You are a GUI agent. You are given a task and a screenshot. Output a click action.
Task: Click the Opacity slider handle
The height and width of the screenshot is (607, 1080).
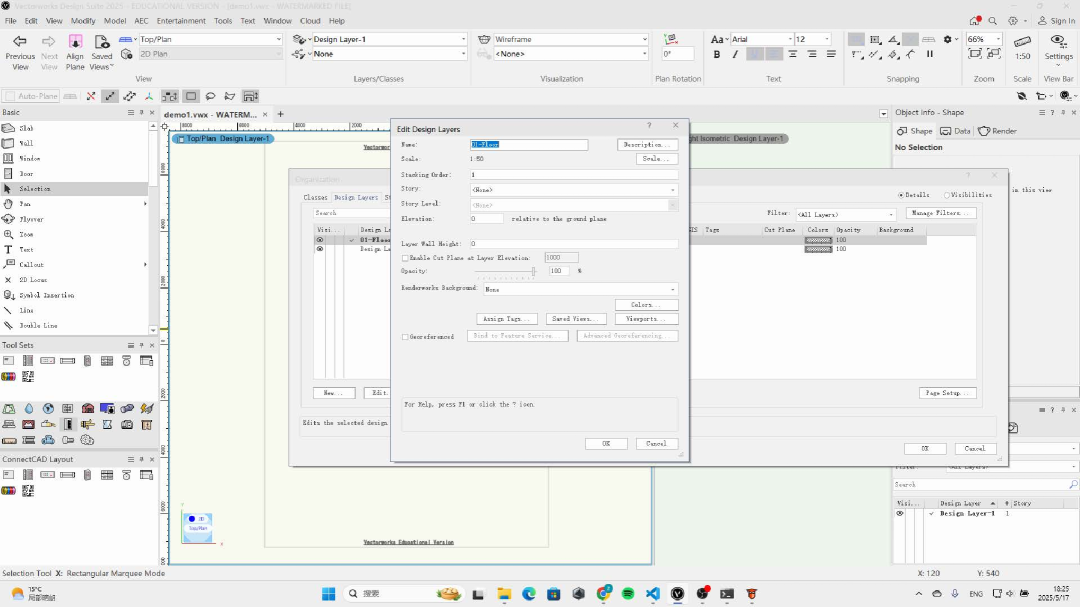pos(534,271)
